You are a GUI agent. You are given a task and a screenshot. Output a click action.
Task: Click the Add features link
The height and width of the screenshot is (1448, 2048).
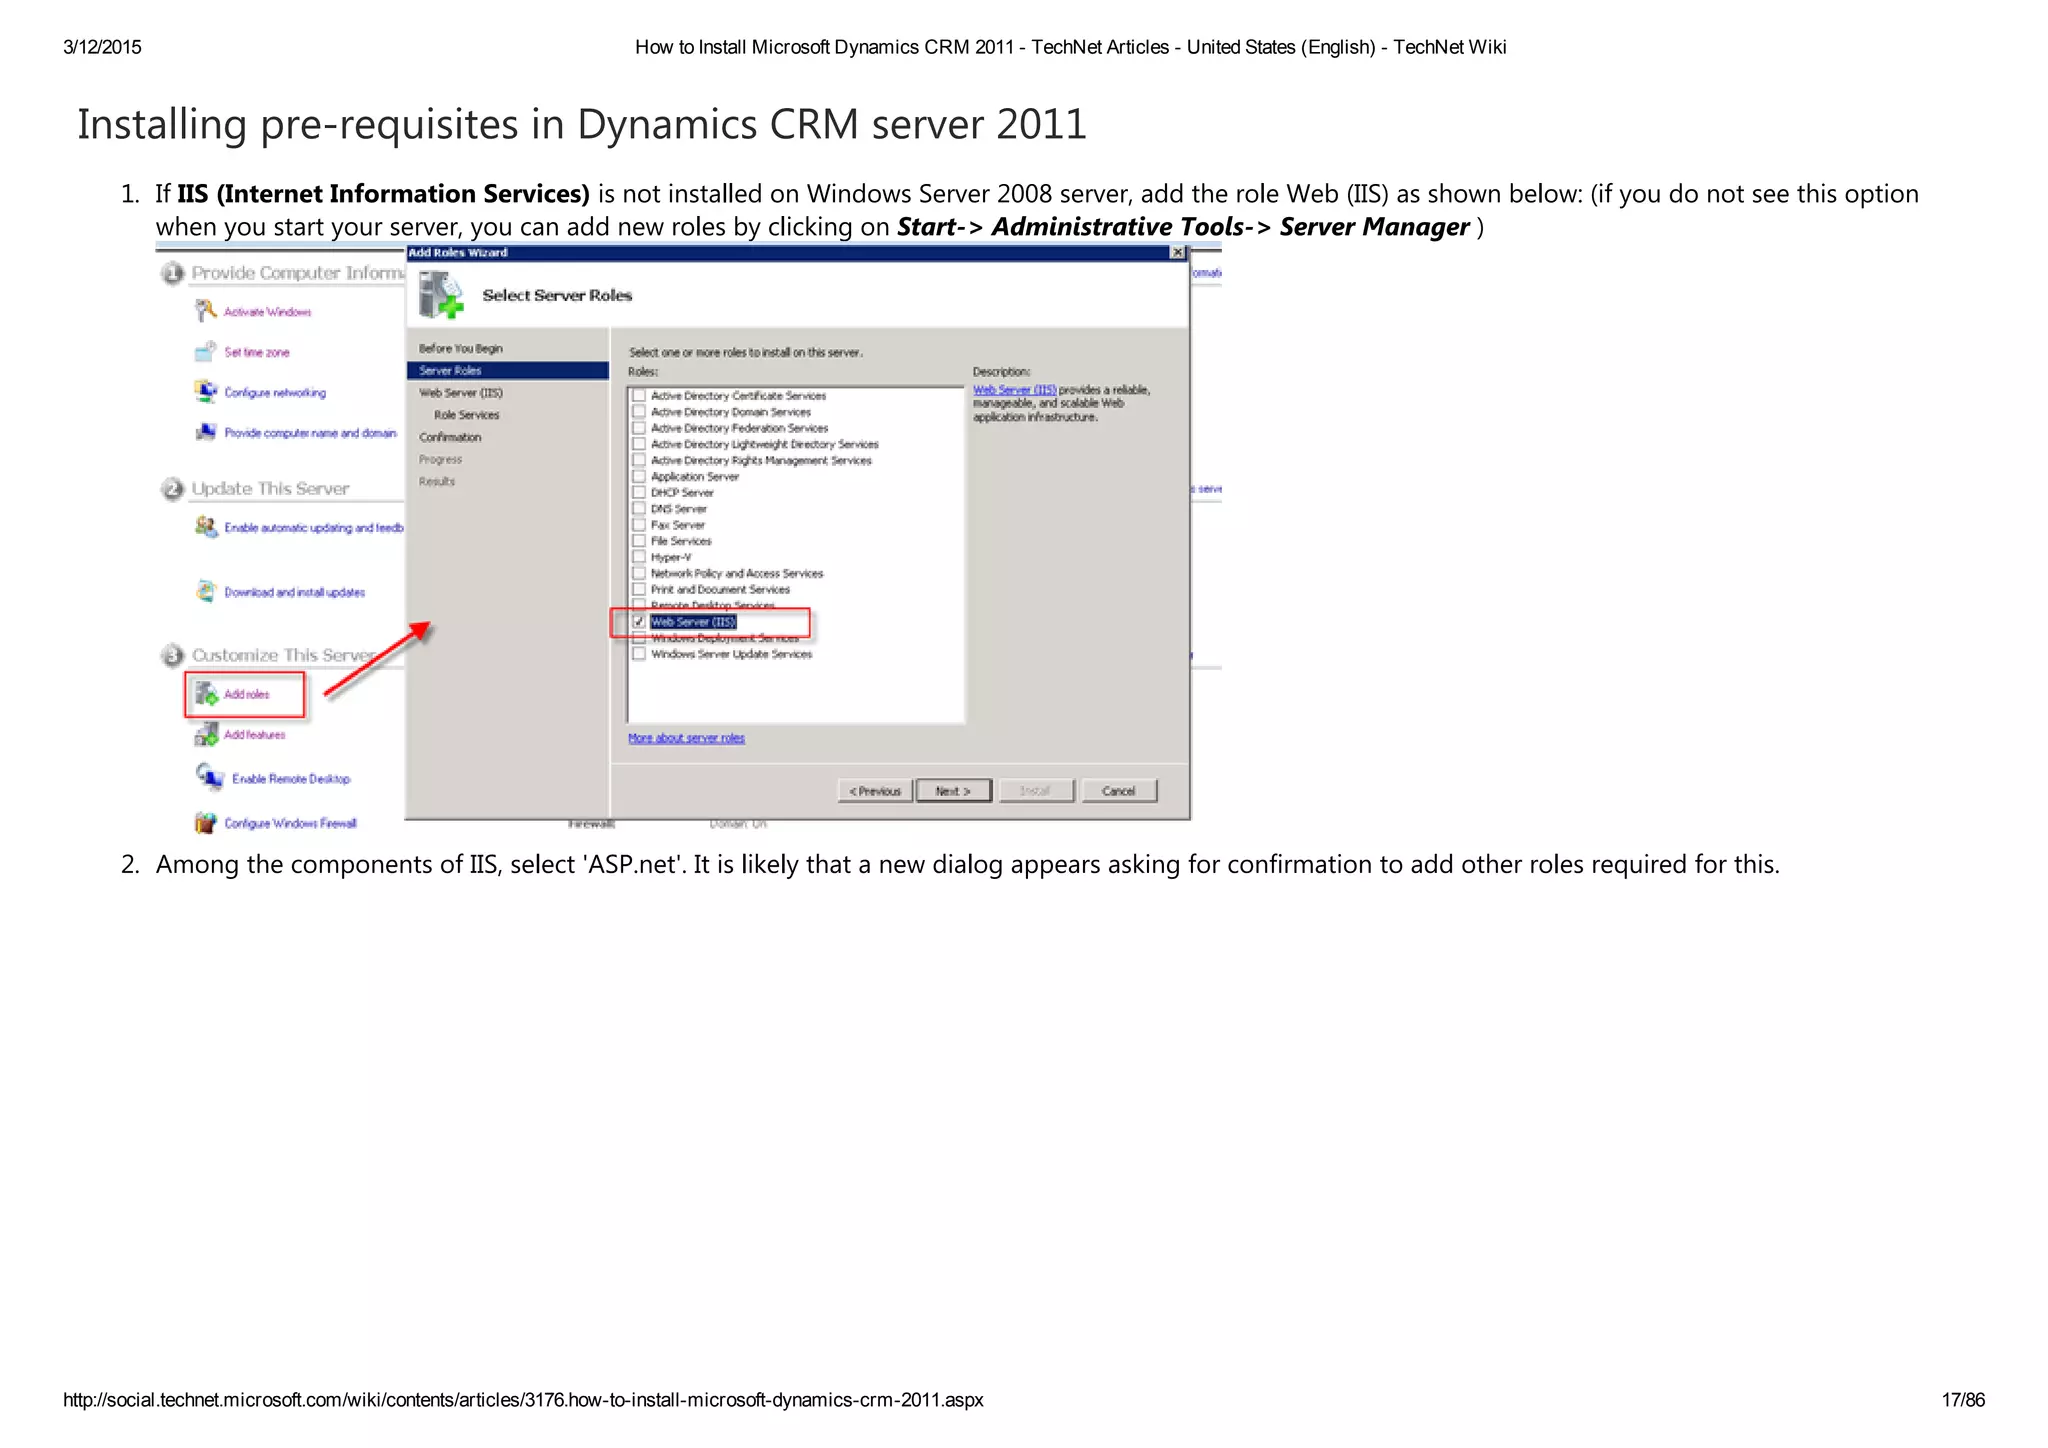255,735
